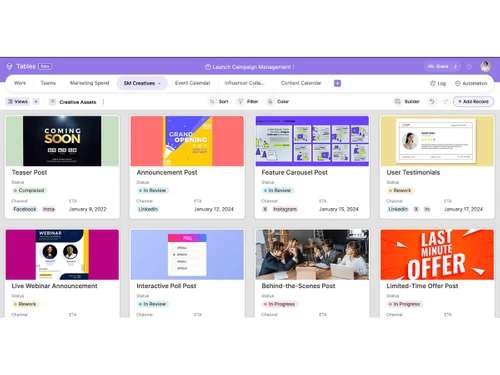Switch to the Content Calendar tab
Screen dimensions: 500x375
pyautogui.click(x=301, y=83)
